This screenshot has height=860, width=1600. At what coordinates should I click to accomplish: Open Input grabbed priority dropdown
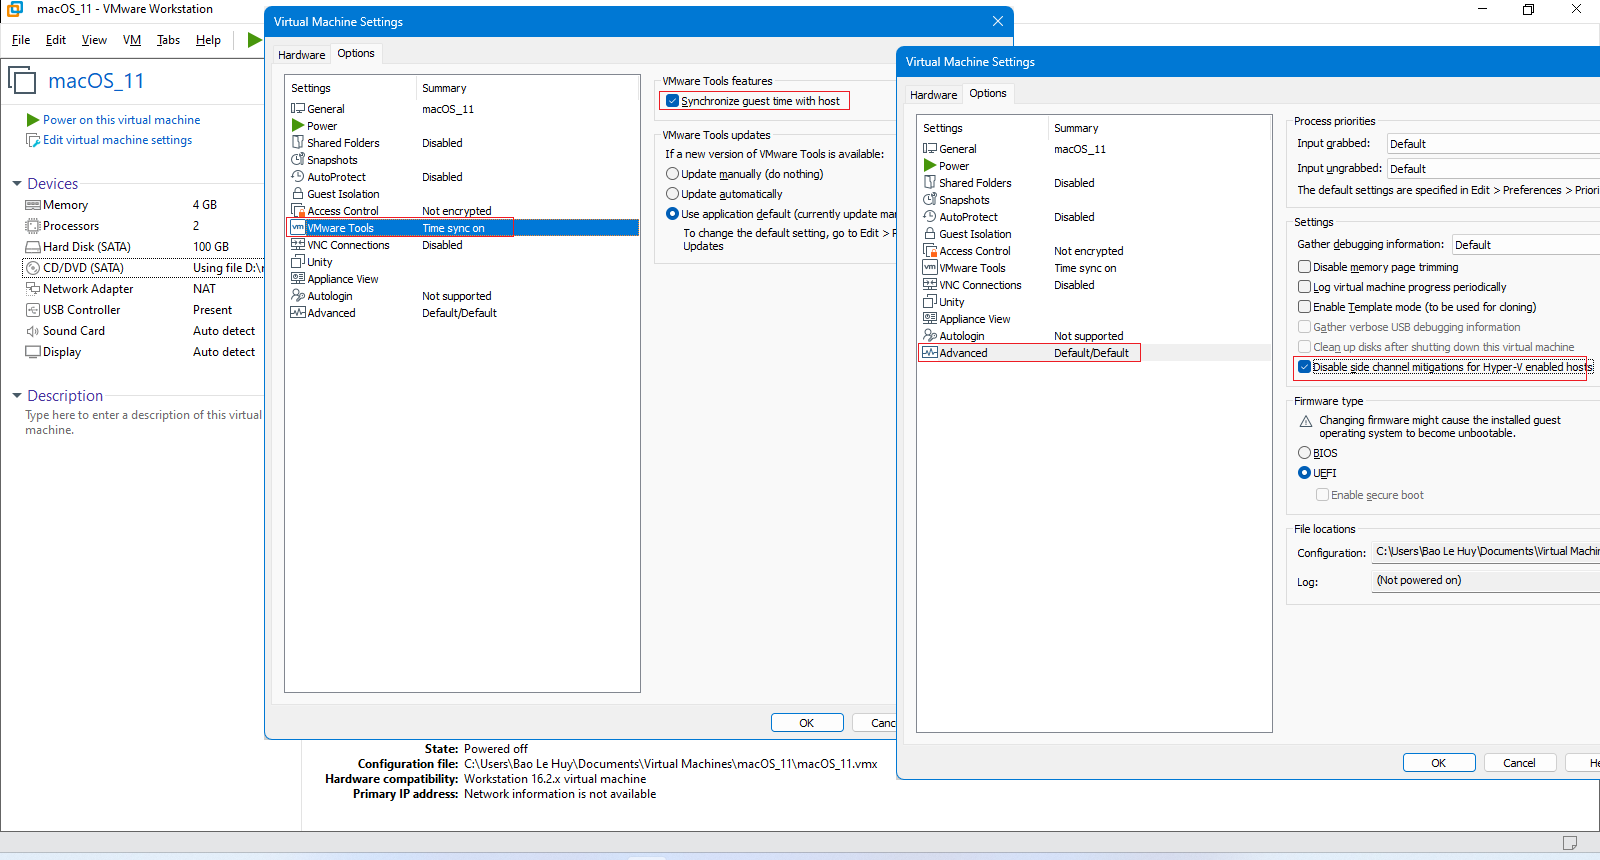click(1493, 144)
